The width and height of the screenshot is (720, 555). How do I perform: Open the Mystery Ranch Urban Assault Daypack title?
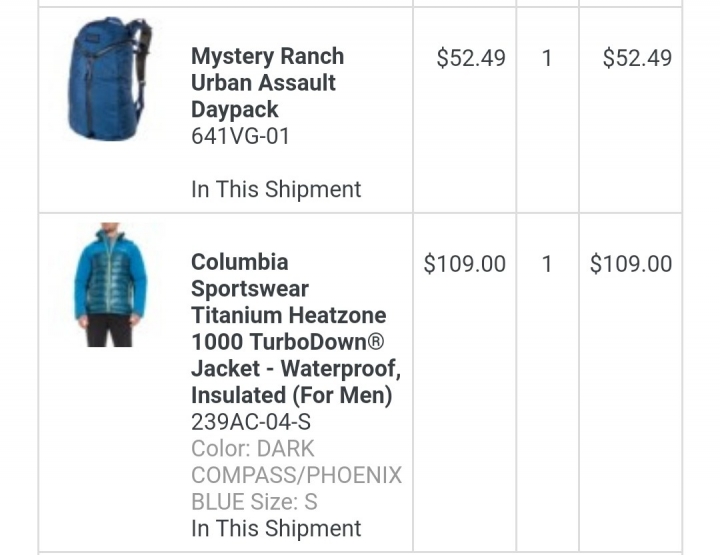click(x=267, y=83)
